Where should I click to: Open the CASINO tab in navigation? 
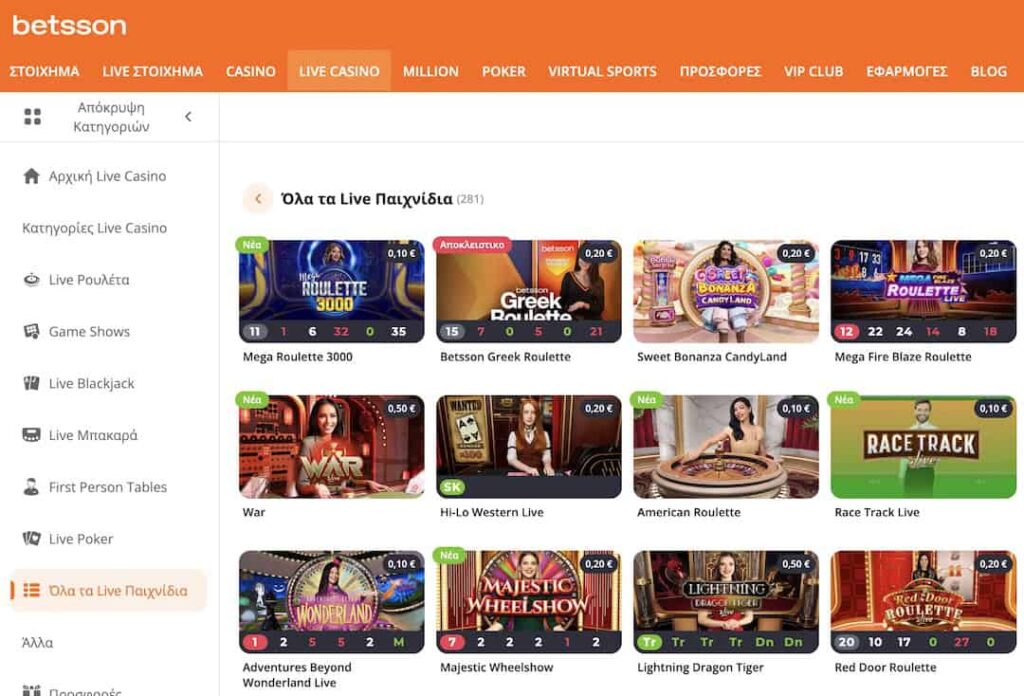(x=250, y=71)
